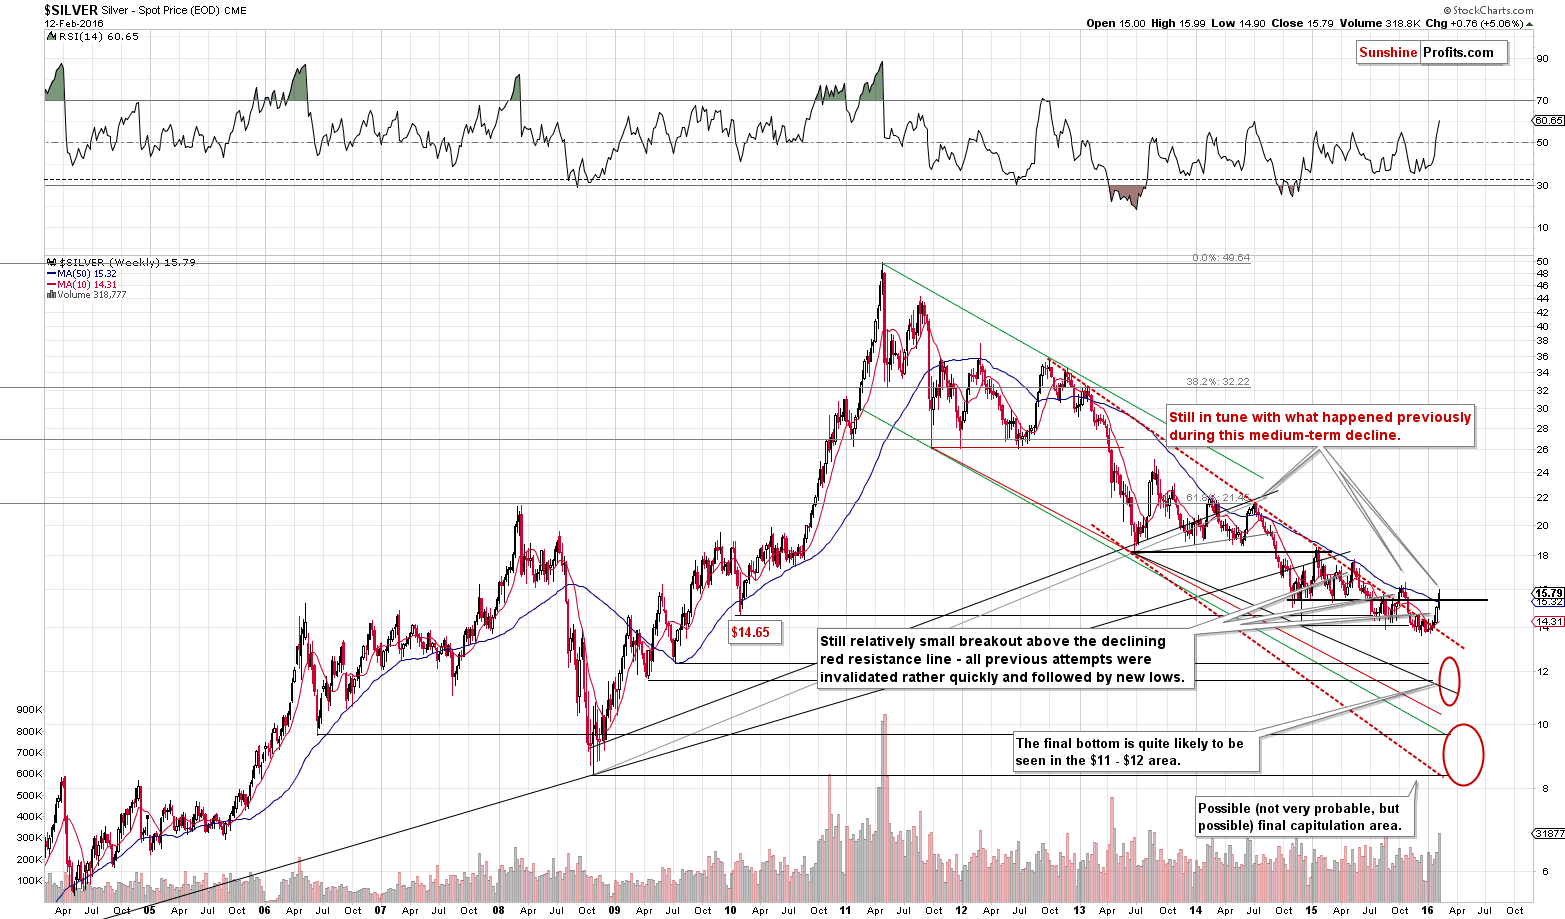Click the 26 label on price axis
Screen dimensions: 1565x919
[x=1543, y=450]
